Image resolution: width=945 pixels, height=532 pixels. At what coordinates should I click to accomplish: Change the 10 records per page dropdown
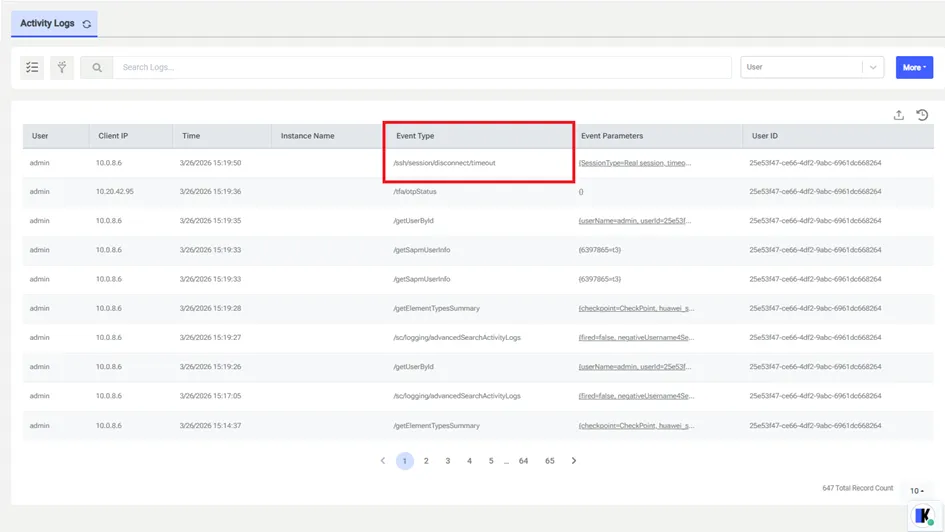tap(917, 491)
